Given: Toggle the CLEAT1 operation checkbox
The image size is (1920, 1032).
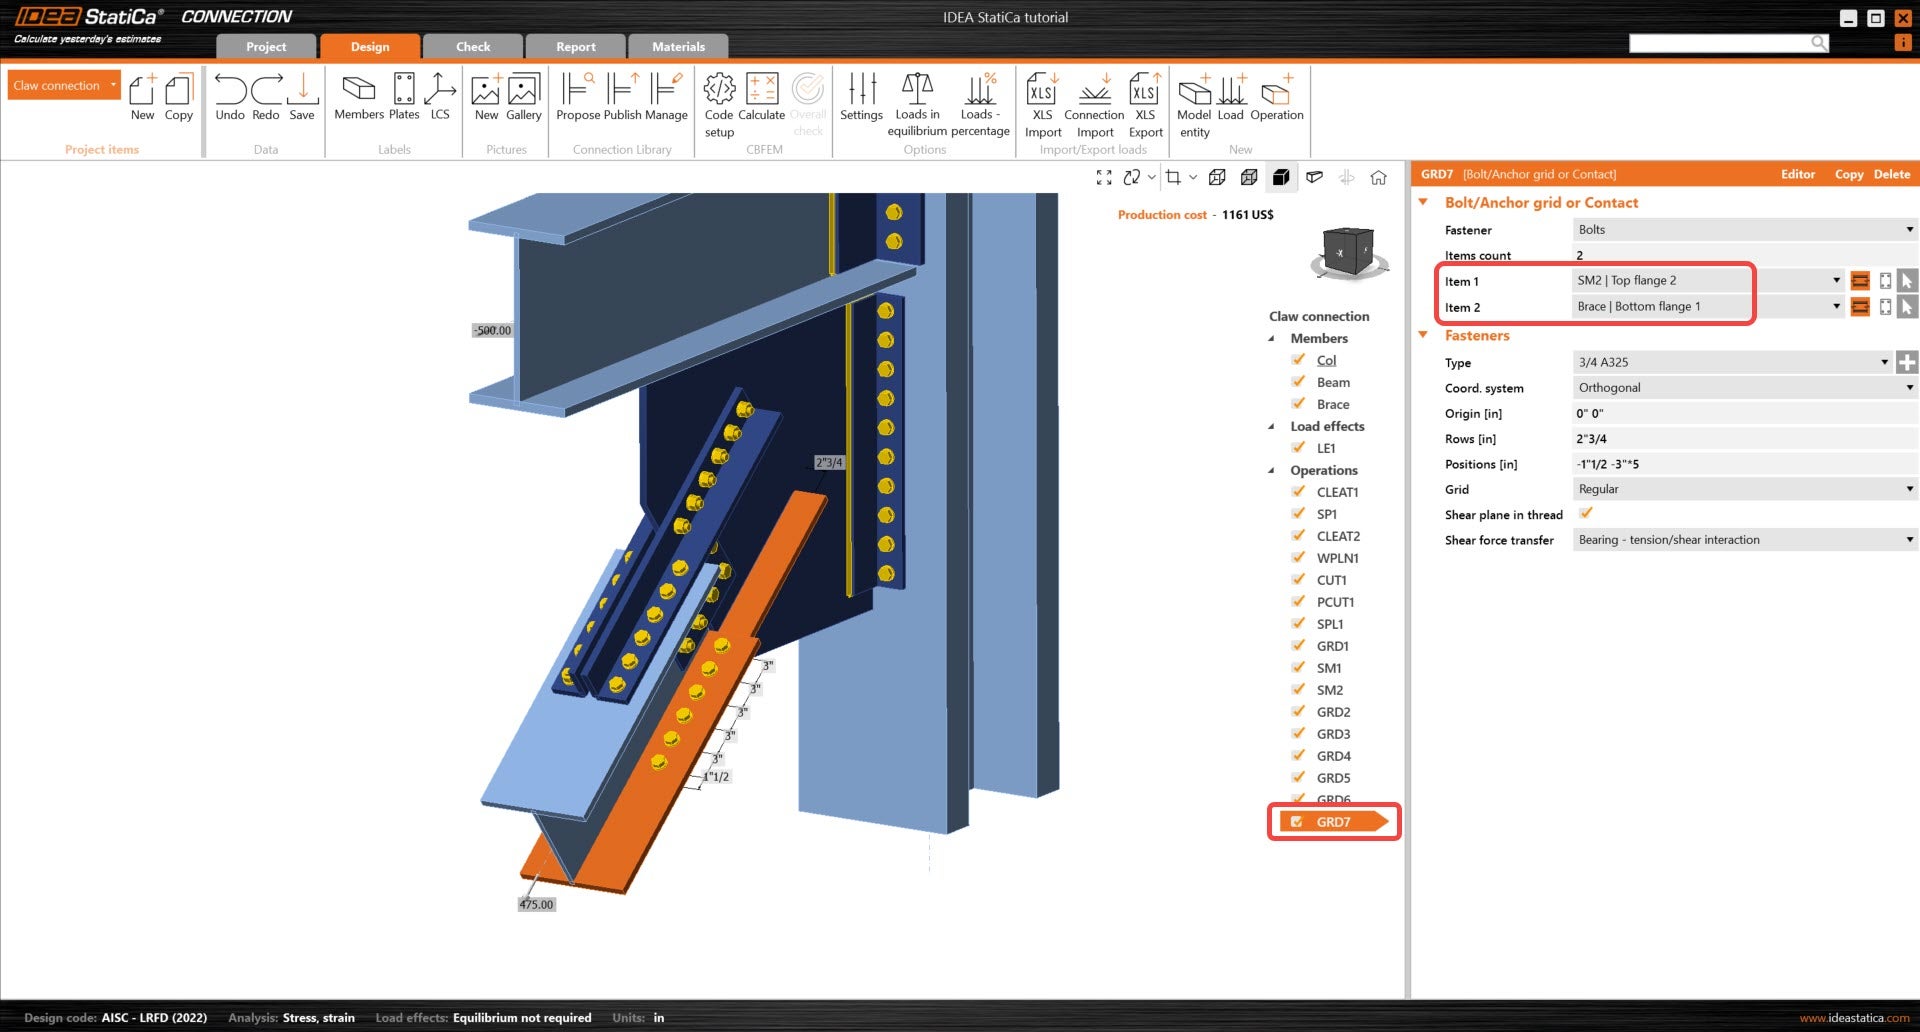Looking at the screenshot, I should point(1298,492).
